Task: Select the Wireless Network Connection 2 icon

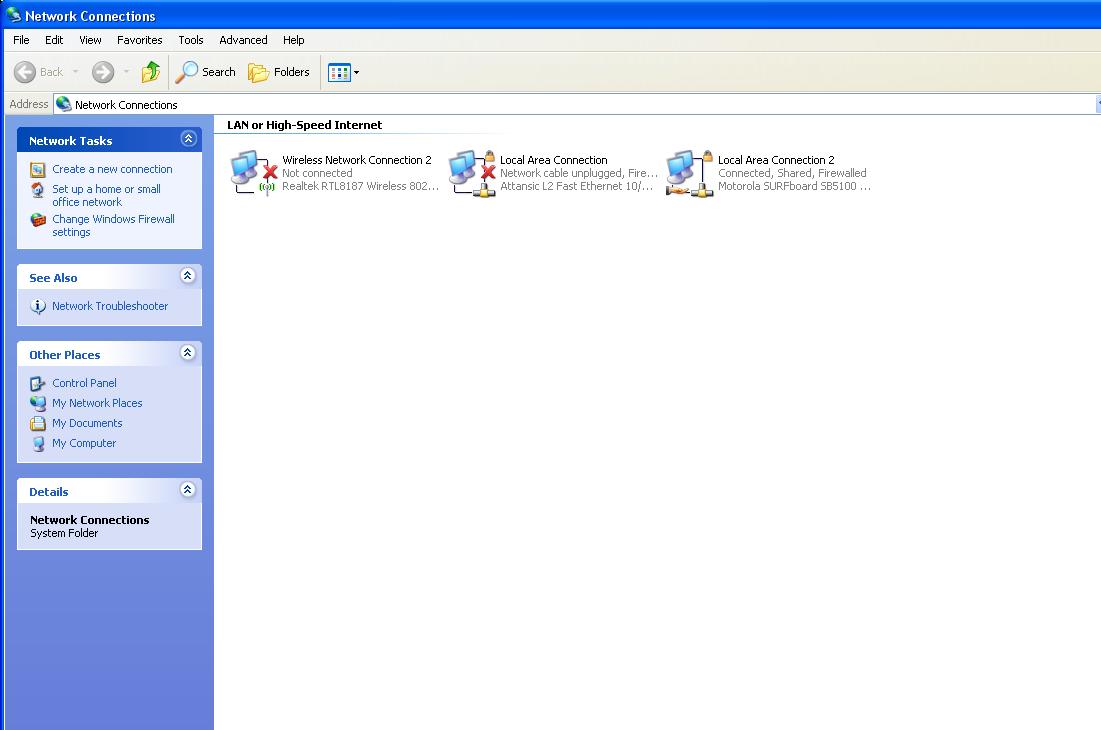Action: 253,173
